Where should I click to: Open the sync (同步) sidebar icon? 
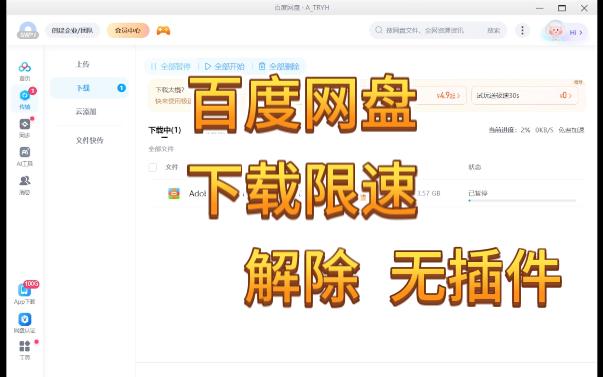coord(25,124)
